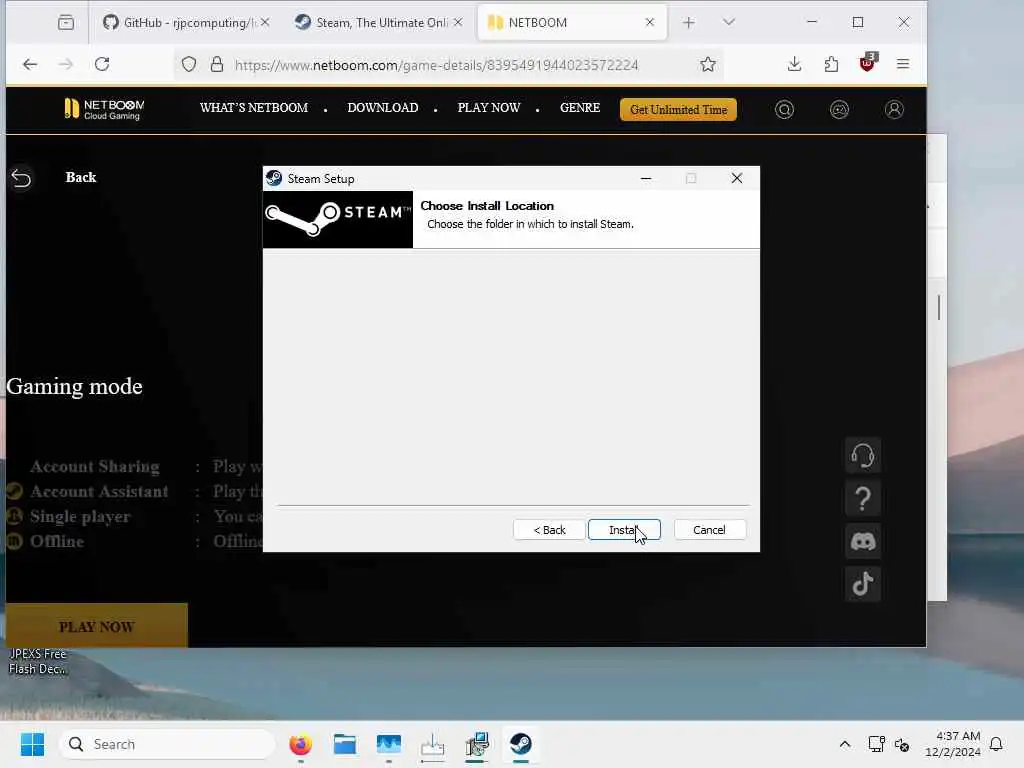The image size is (1024, 768).
Task: Open Firefox from the taskbar
Action: [300, 744]
